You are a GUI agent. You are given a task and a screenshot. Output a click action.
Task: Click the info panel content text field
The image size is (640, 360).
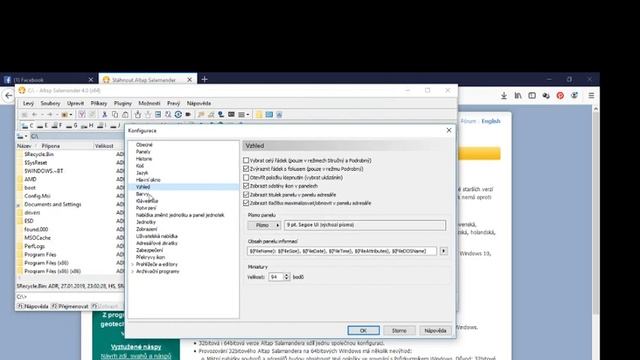pyautogui.click(x=342, y=251)
